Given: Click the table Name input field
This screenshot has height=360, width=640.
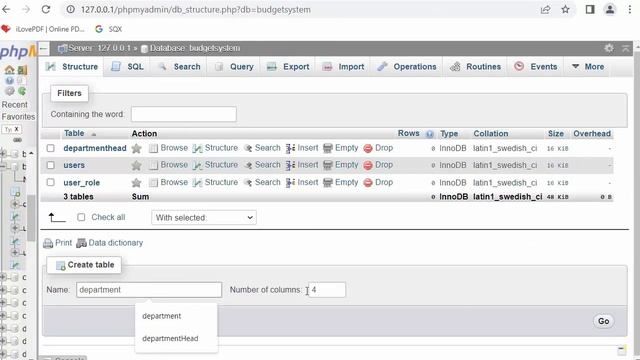Looking at the screenshot, I should pyautogui.click(x=149, y=290).
